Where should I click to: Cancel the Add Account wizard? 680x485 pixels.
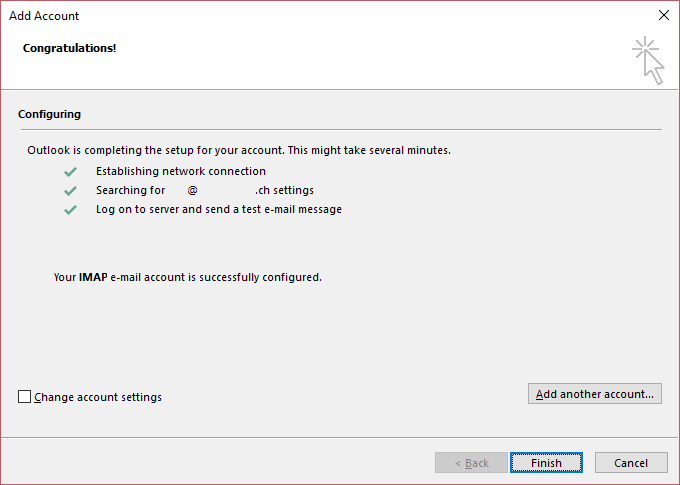tap(631, 463)
